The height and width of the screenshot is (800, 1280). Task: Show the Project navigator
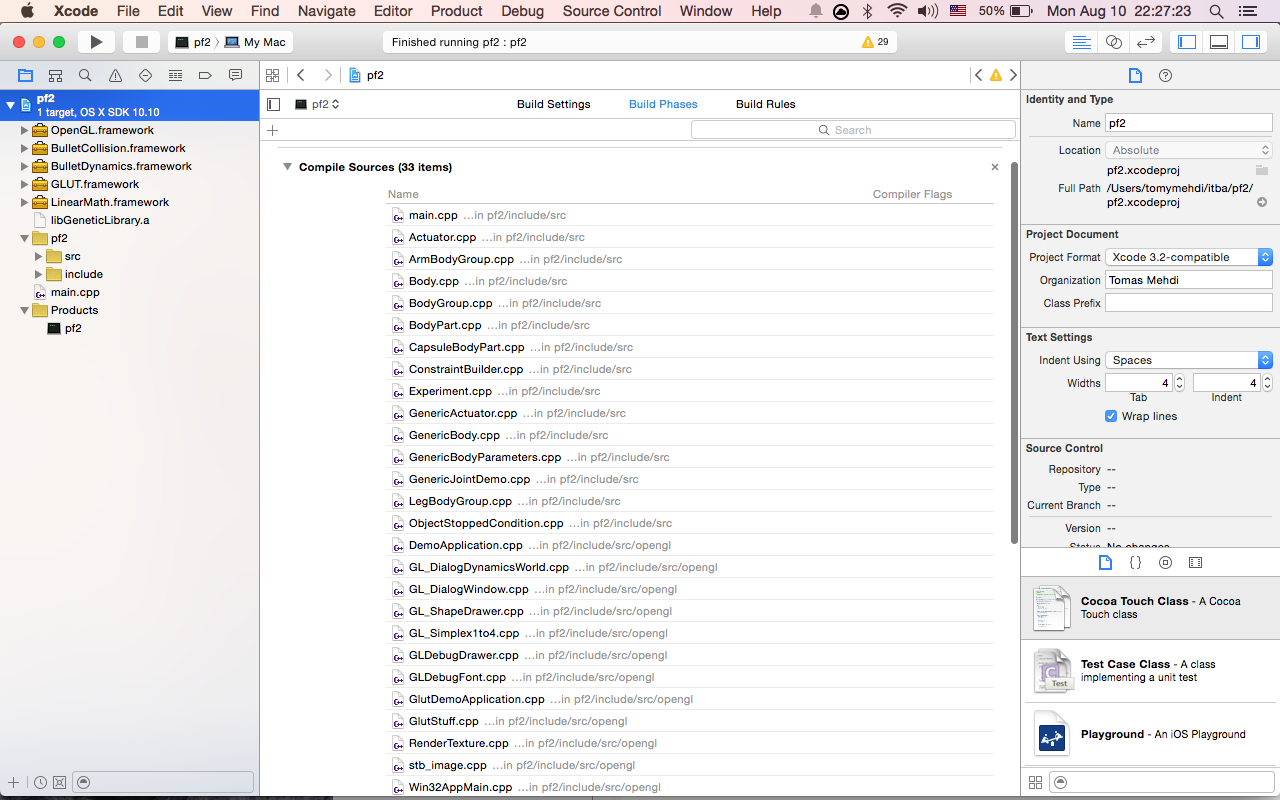[x=25, y=75]
